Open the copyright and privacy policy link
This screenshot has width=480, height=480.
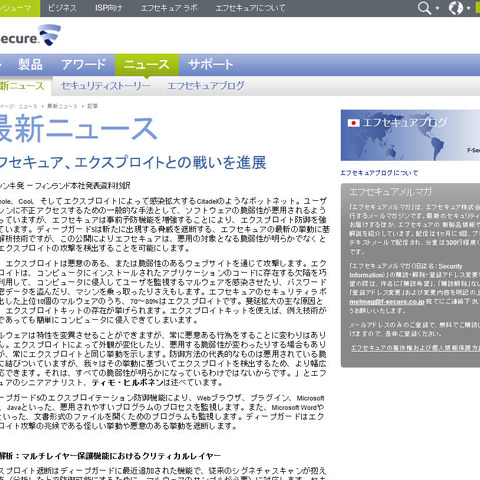[415, 348]
